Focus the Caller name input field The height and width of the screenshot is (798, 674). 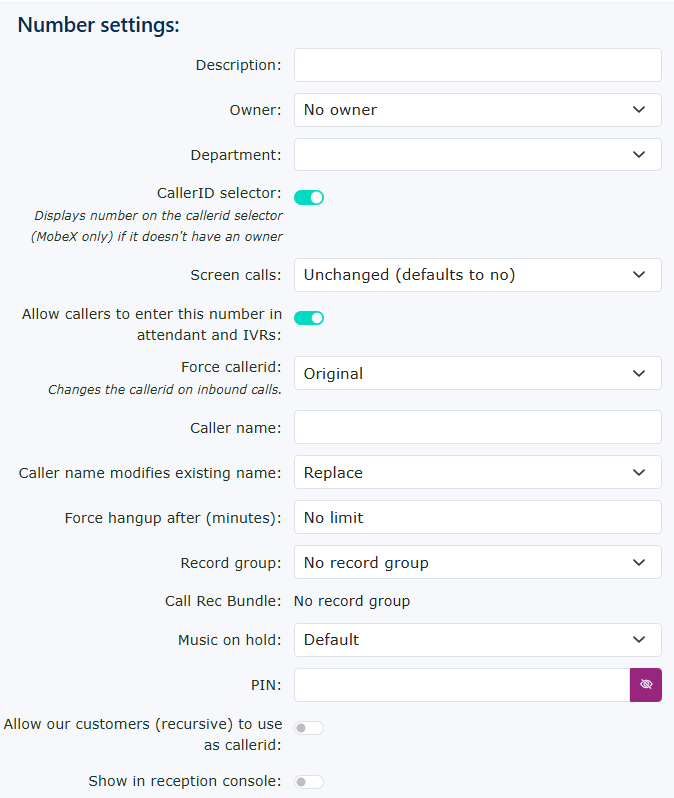tap(477, 427)
